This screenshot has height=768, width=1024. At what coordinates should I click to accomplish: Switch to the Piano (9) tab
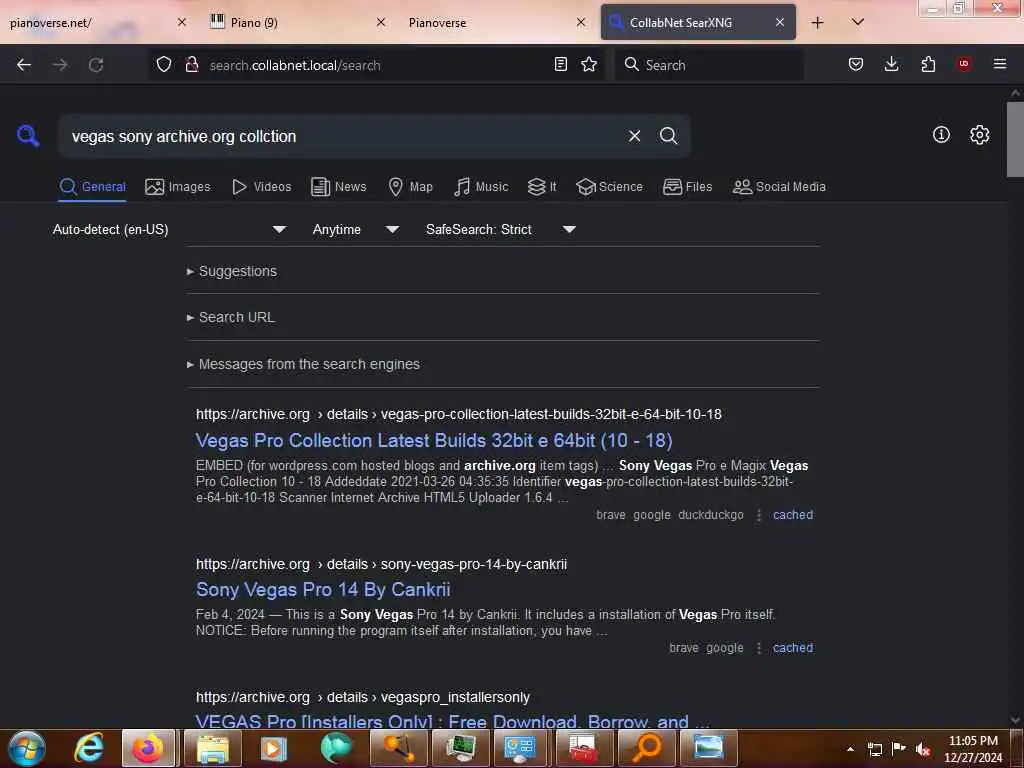click(298, 23)
